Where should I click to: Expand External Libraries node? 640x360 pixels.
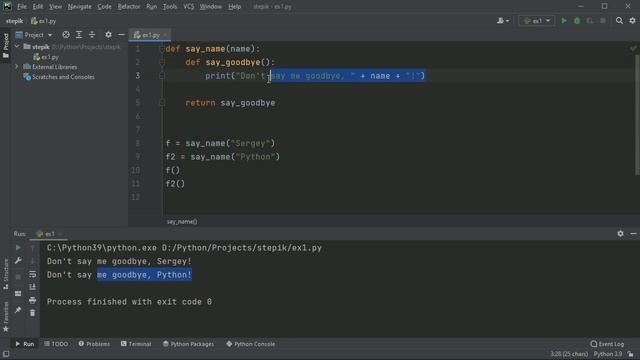click(17, 67)
